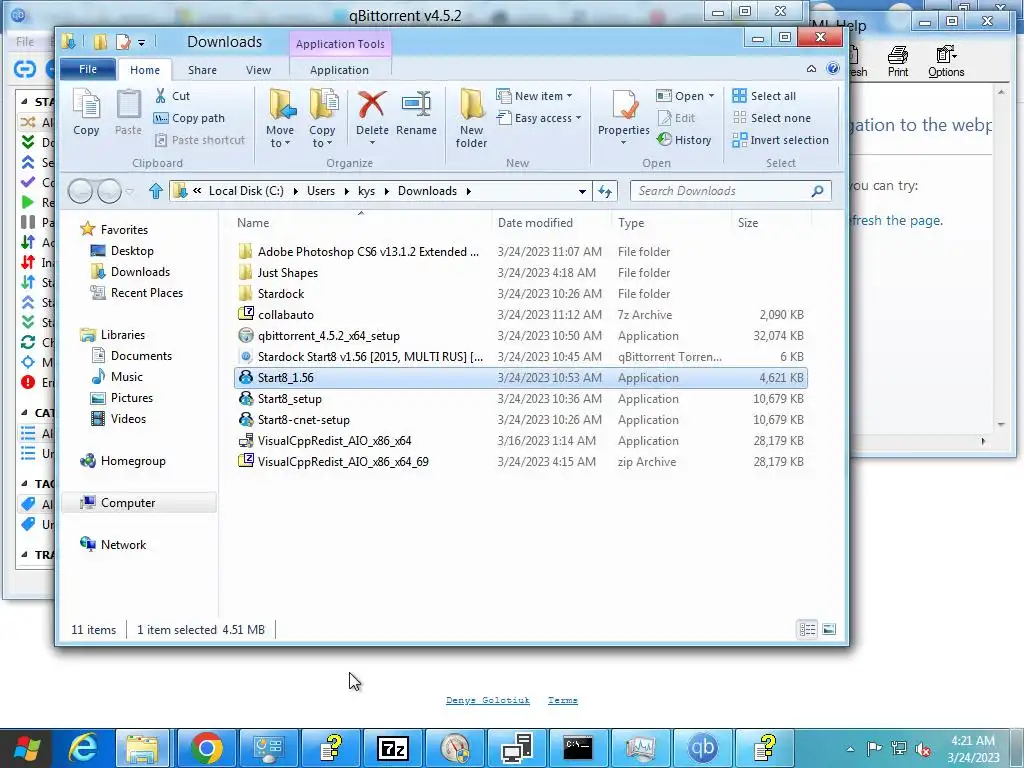Screen dimensions: 1024x768
Task: Click Invert selection in ribbon
Action: [x=781, y=140]
